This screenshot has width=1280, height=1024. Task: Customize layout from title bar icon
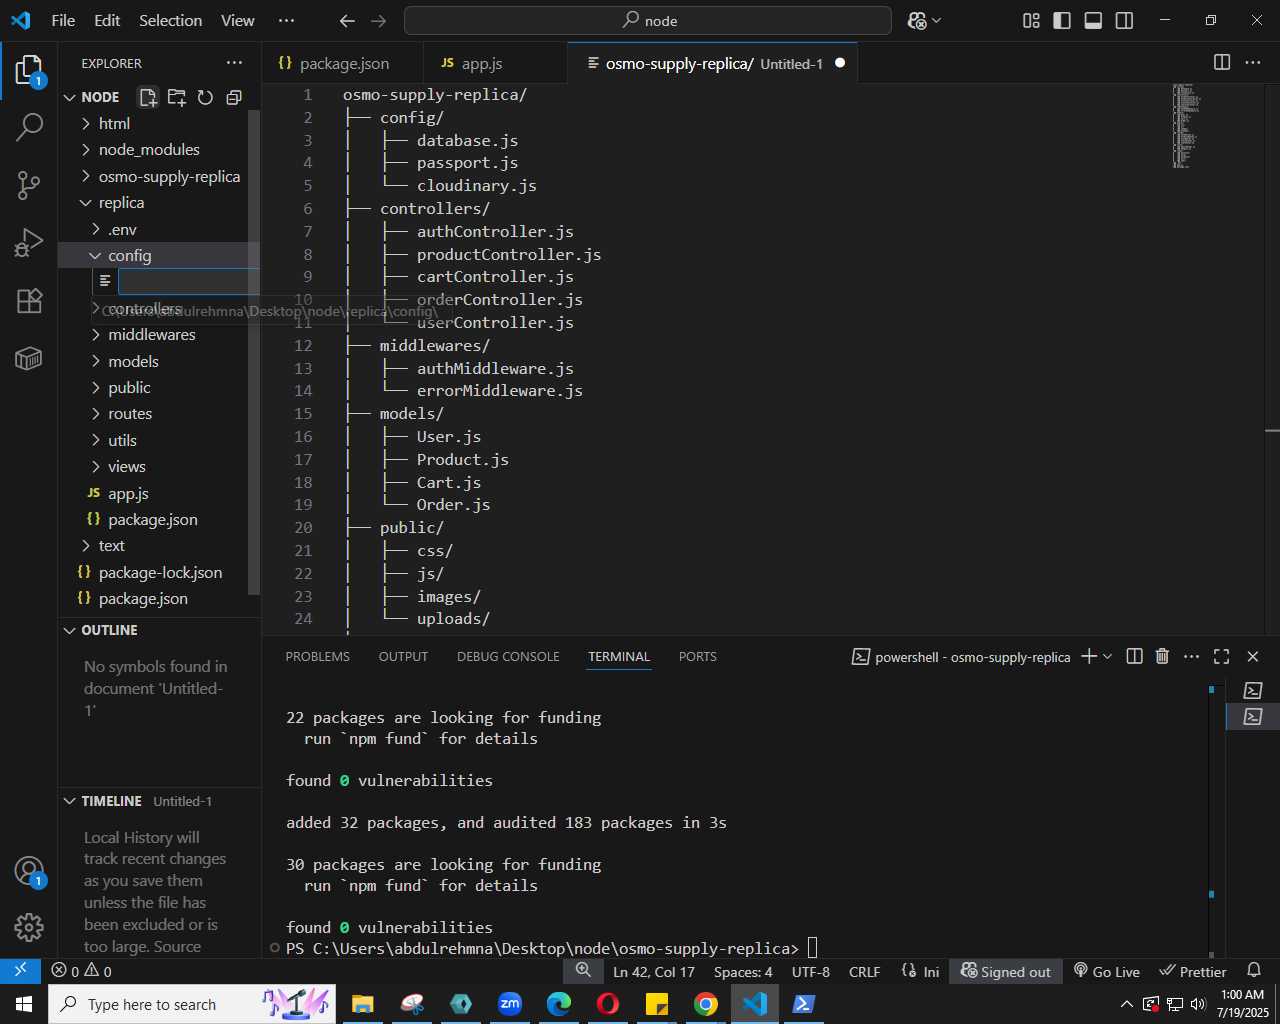[1032, 21]
